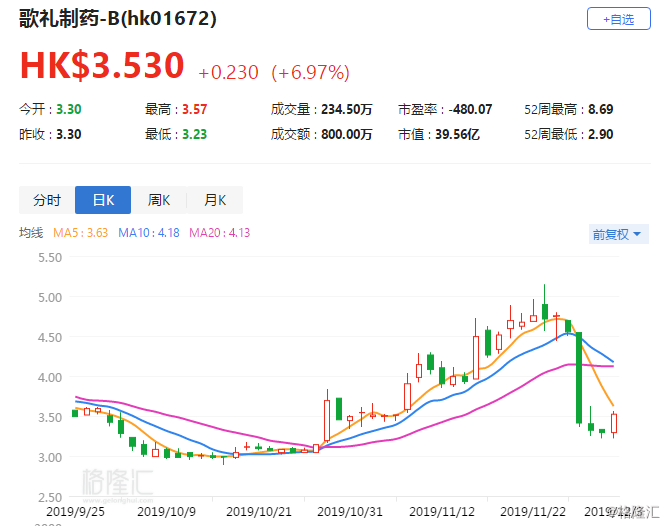Screen dimensions: 667x526
Task: Click the 3.00 price axis label
Action: (50, 458)
